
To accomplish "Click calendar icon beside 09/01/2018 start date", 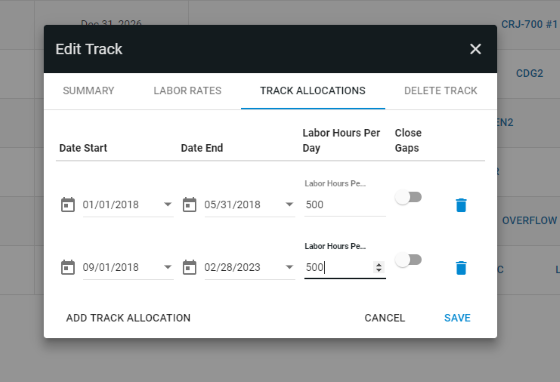I will pyautogui.click(x=68, y=267).
